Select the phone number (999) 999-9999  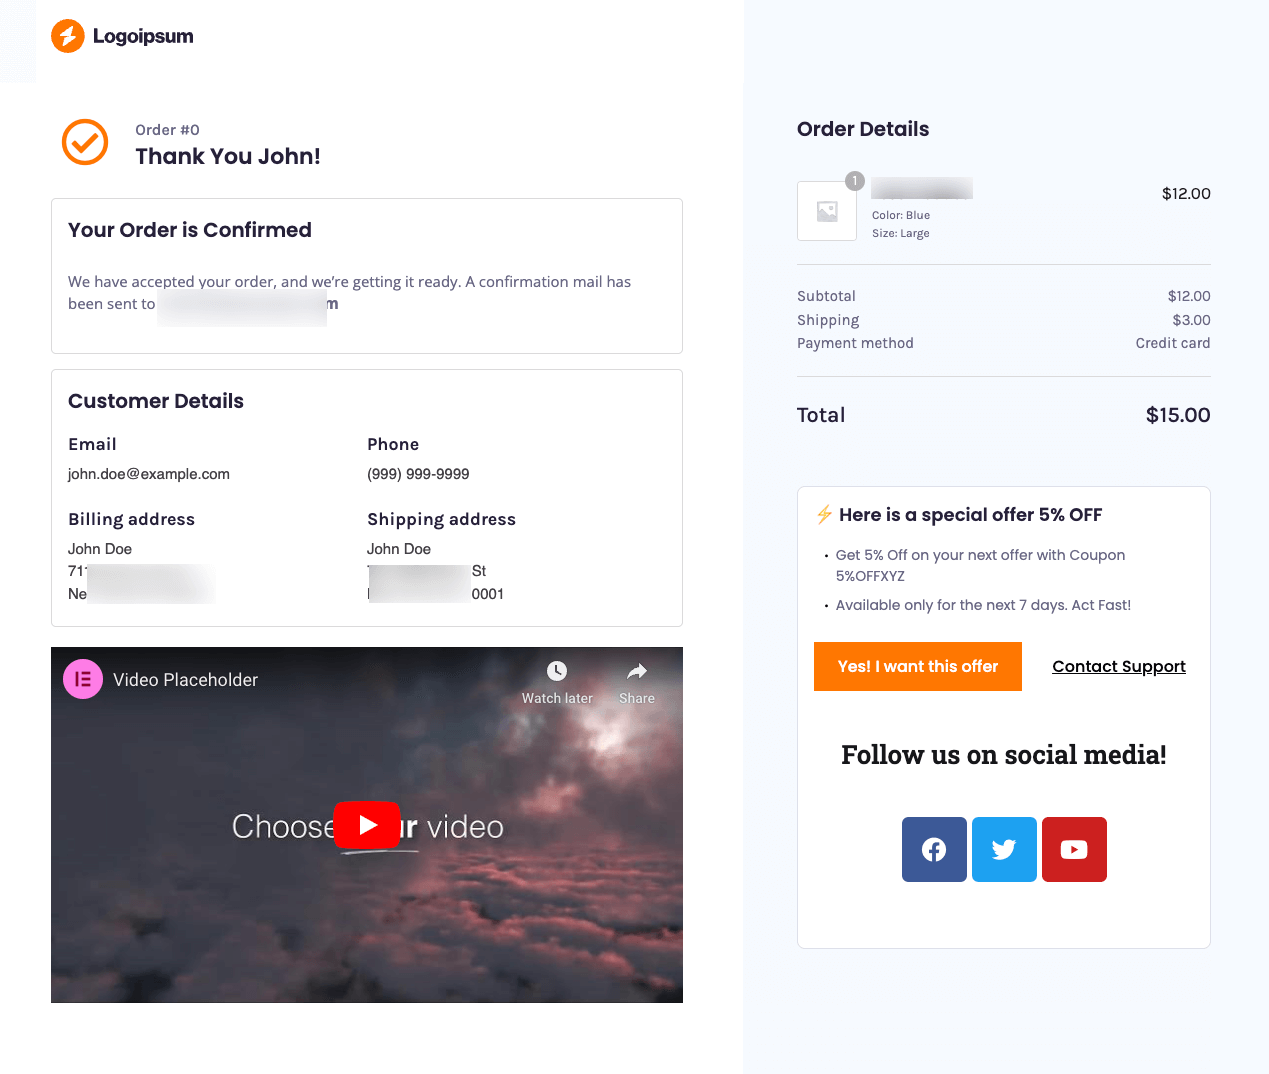point(418,474)
